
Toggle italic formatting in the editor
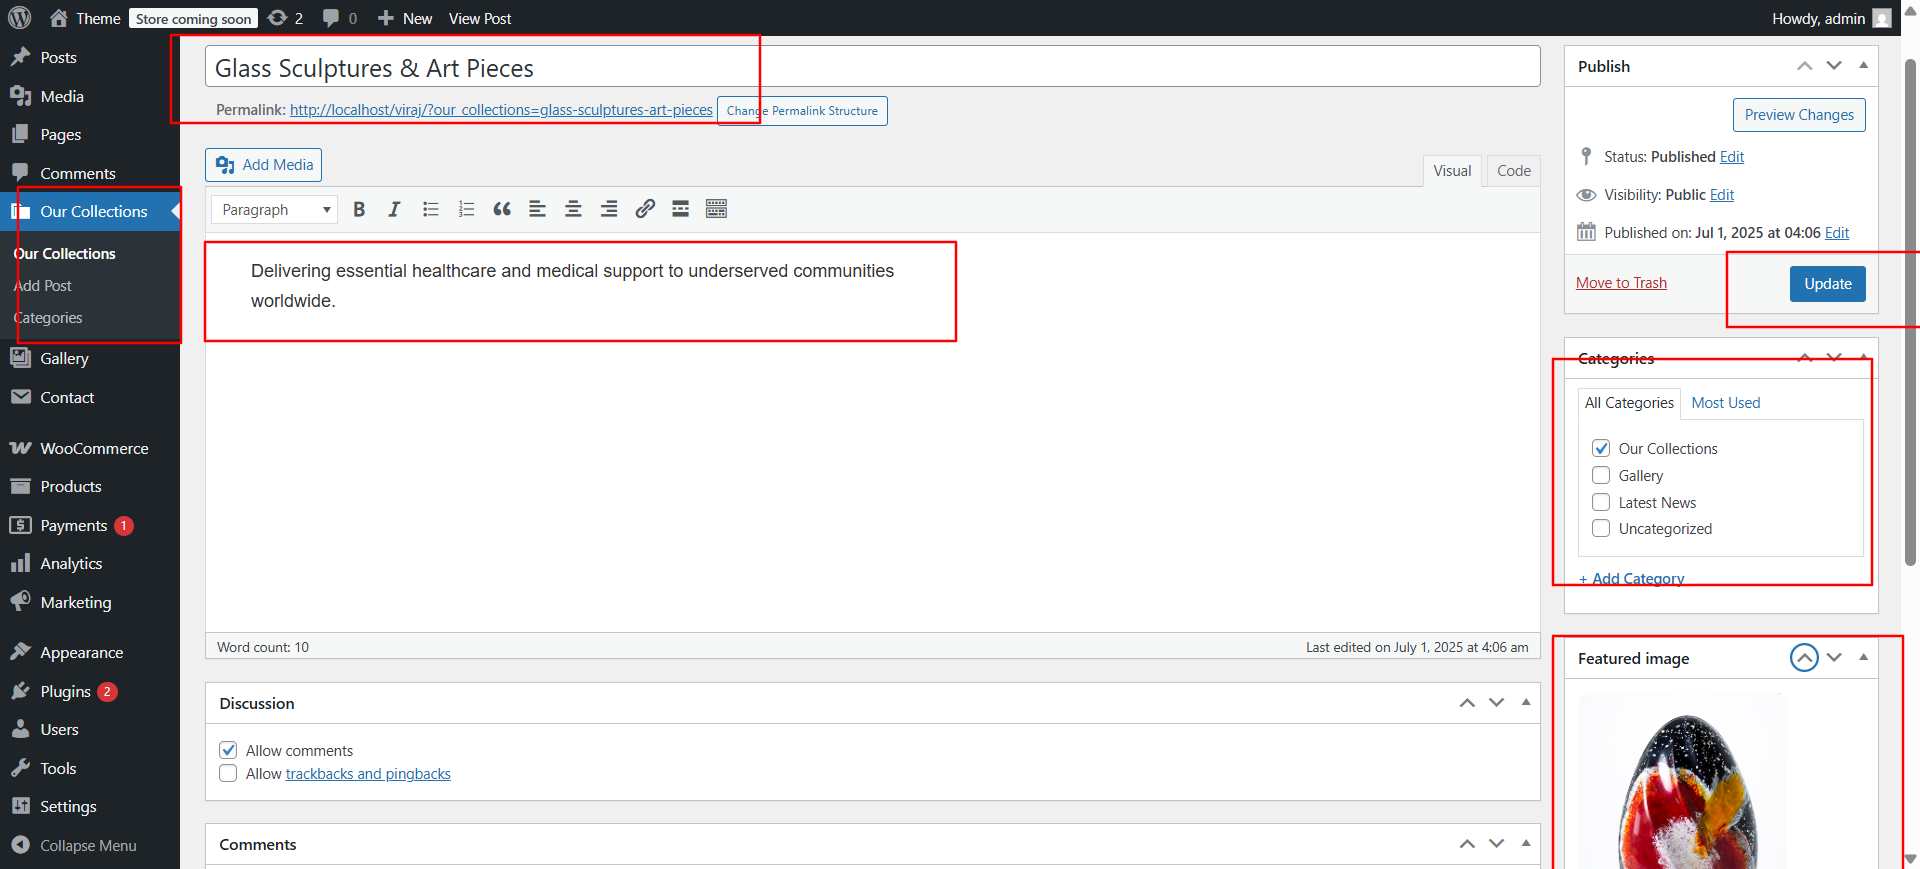[x=395, y=209]
